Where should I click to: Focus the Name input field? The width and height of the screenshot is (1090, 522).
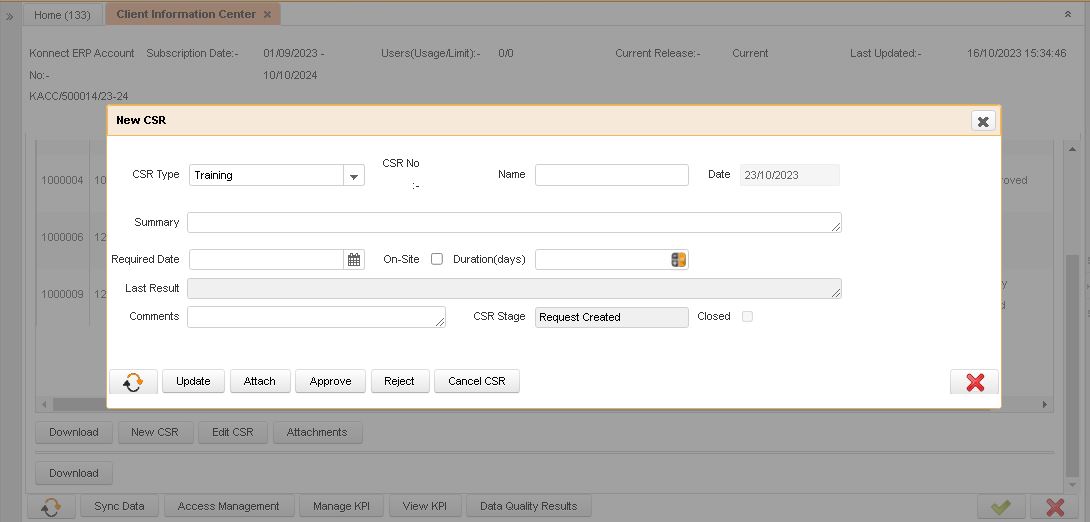[611, 175]
